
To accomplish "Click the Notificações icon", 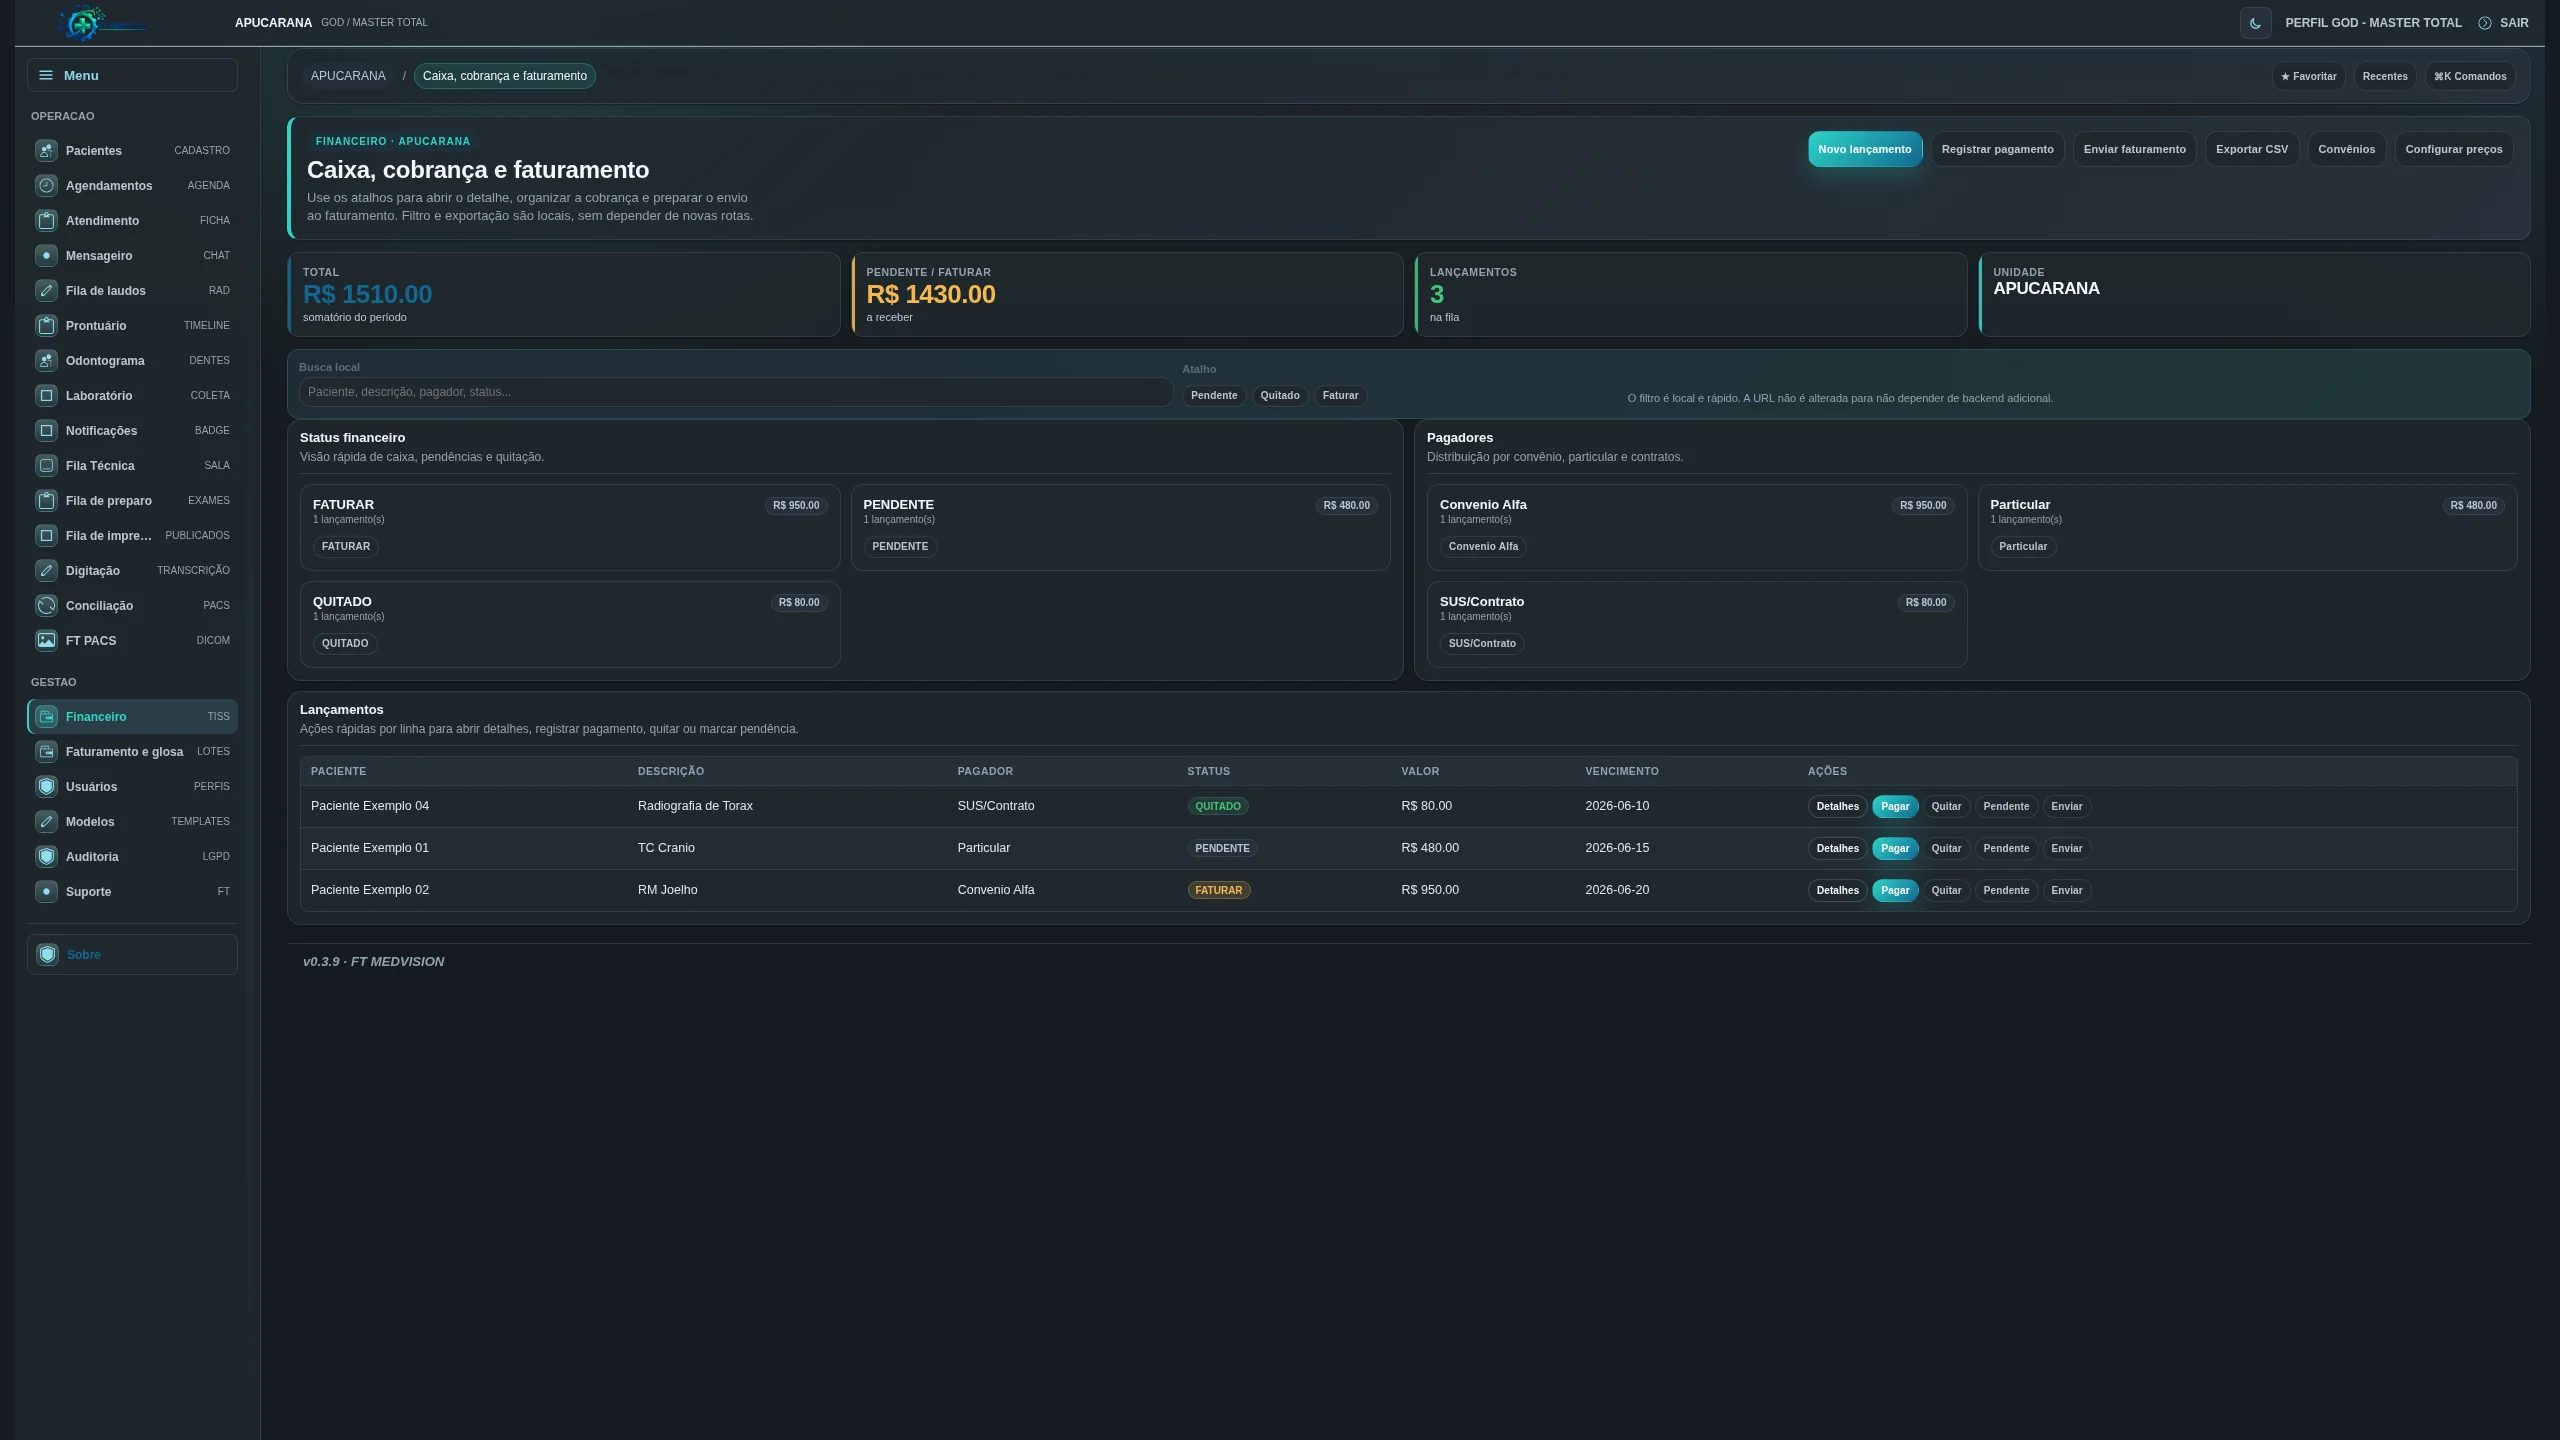I will click(46, 430).
